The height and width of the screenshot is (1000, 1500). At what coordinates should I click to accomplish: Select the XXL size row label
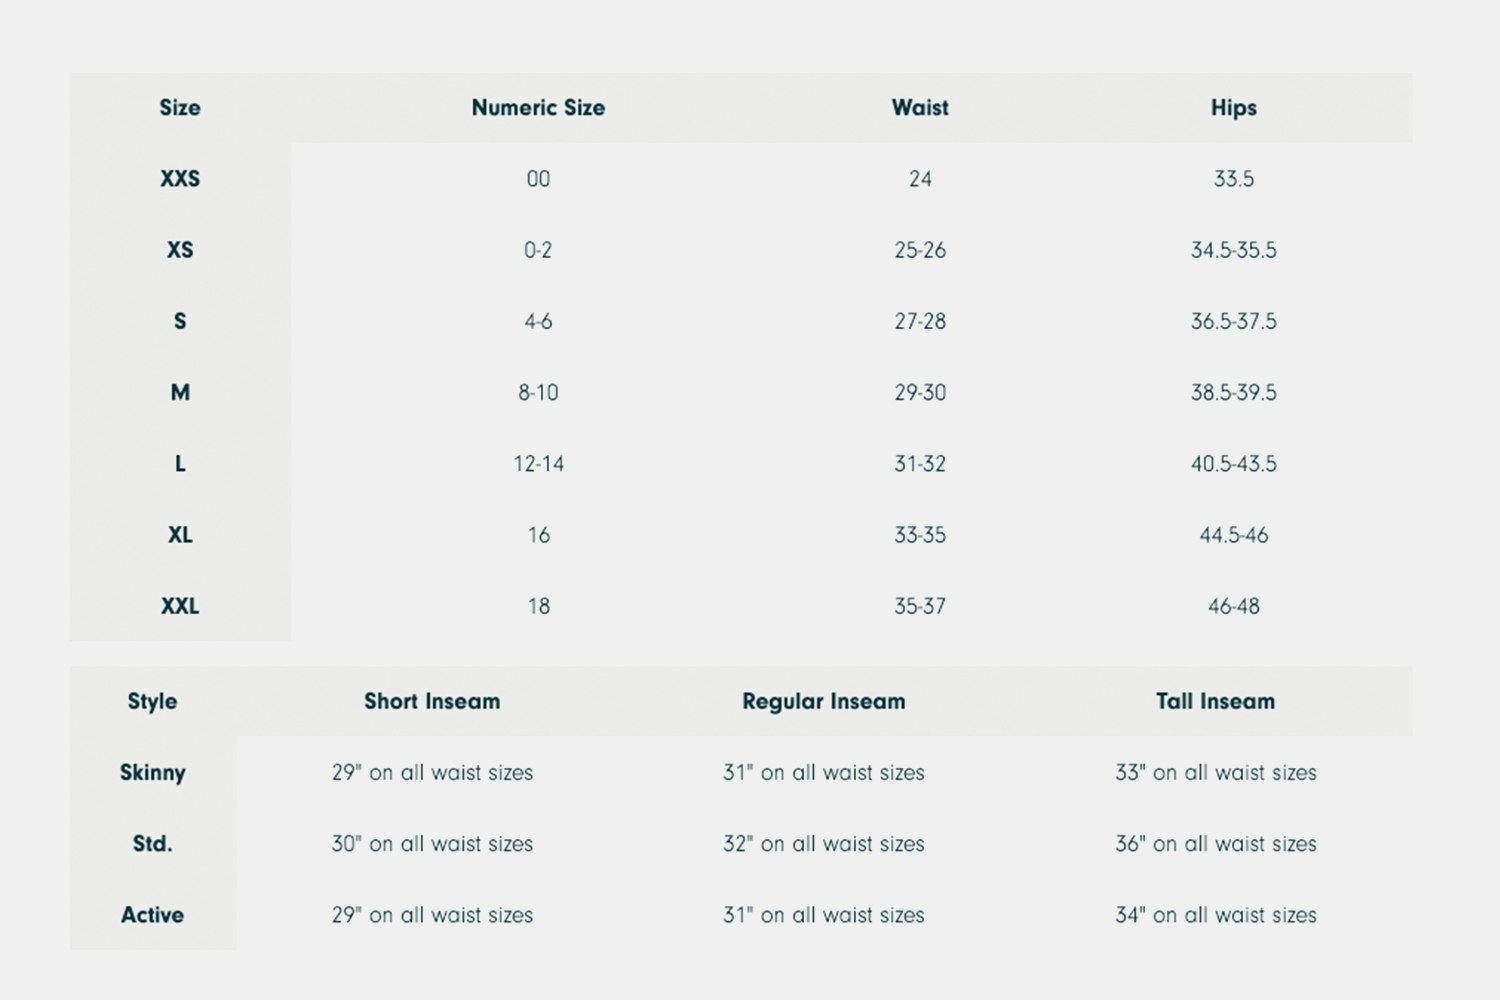180,606
